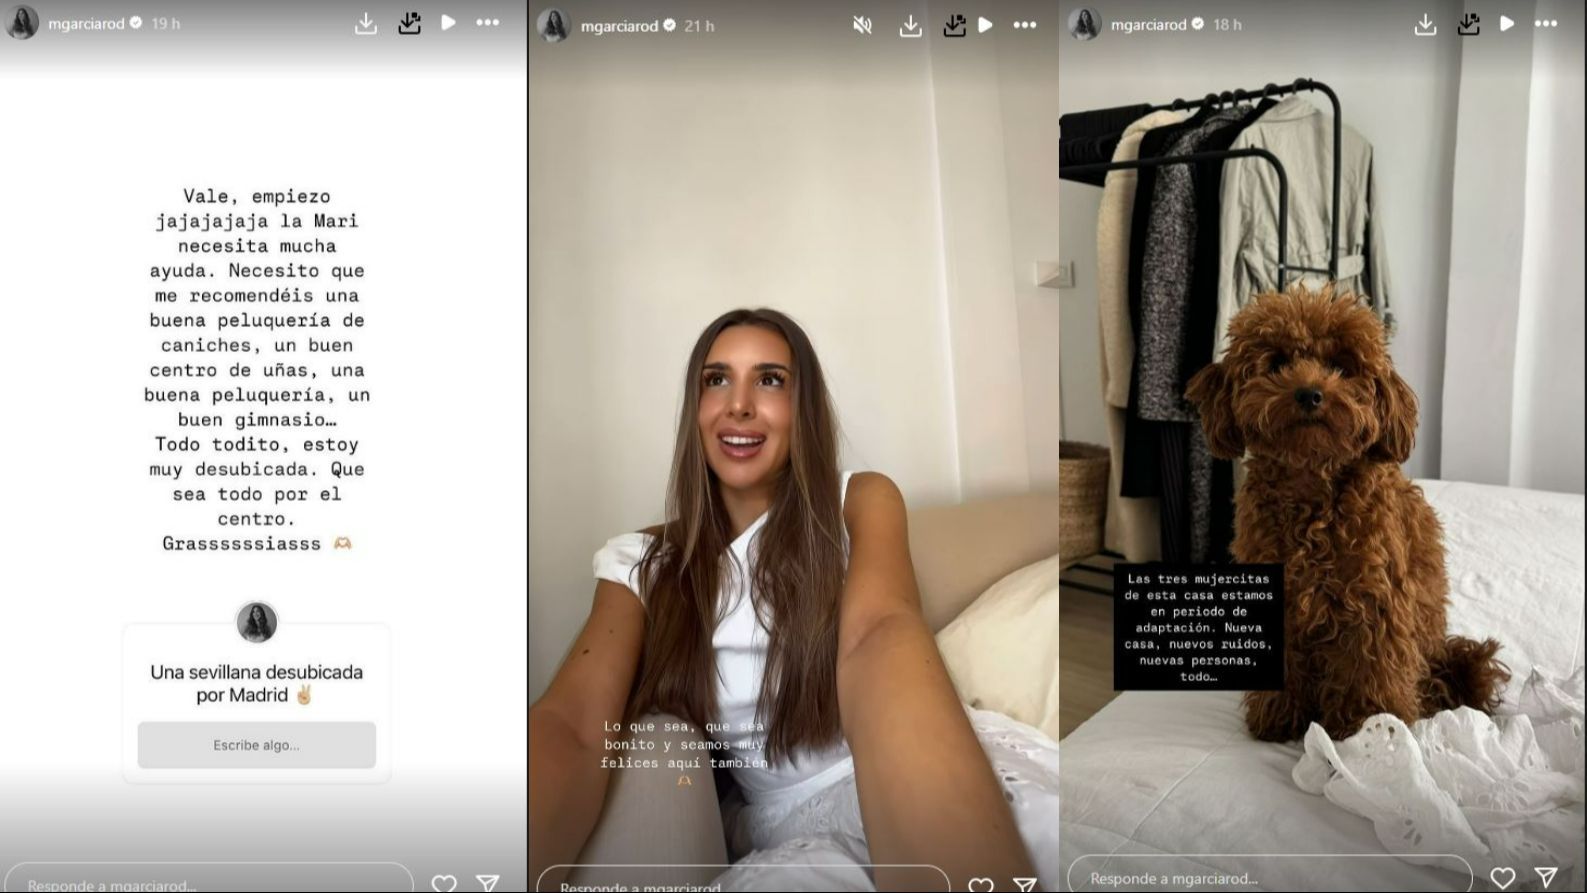Click verified badge in third story header
The image size is (1587, 893).
(1198, 24)
